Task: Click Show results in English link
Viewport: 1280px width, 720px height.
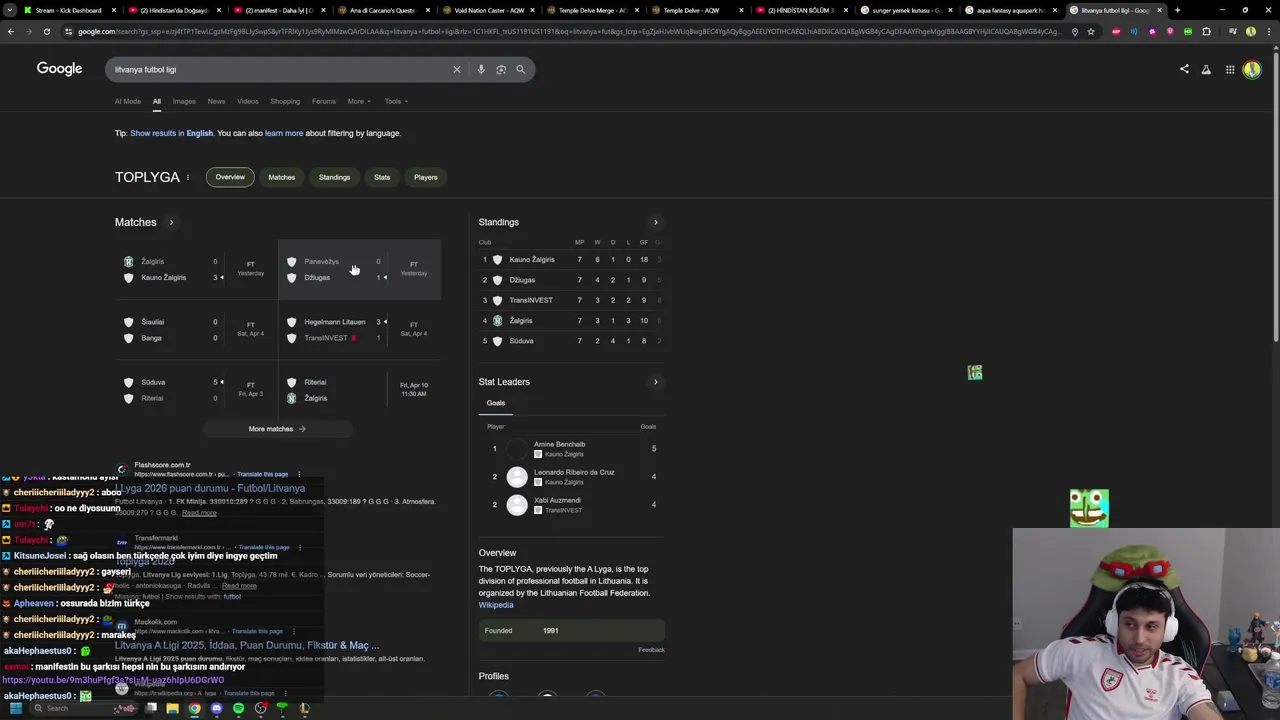Action: 171,133
